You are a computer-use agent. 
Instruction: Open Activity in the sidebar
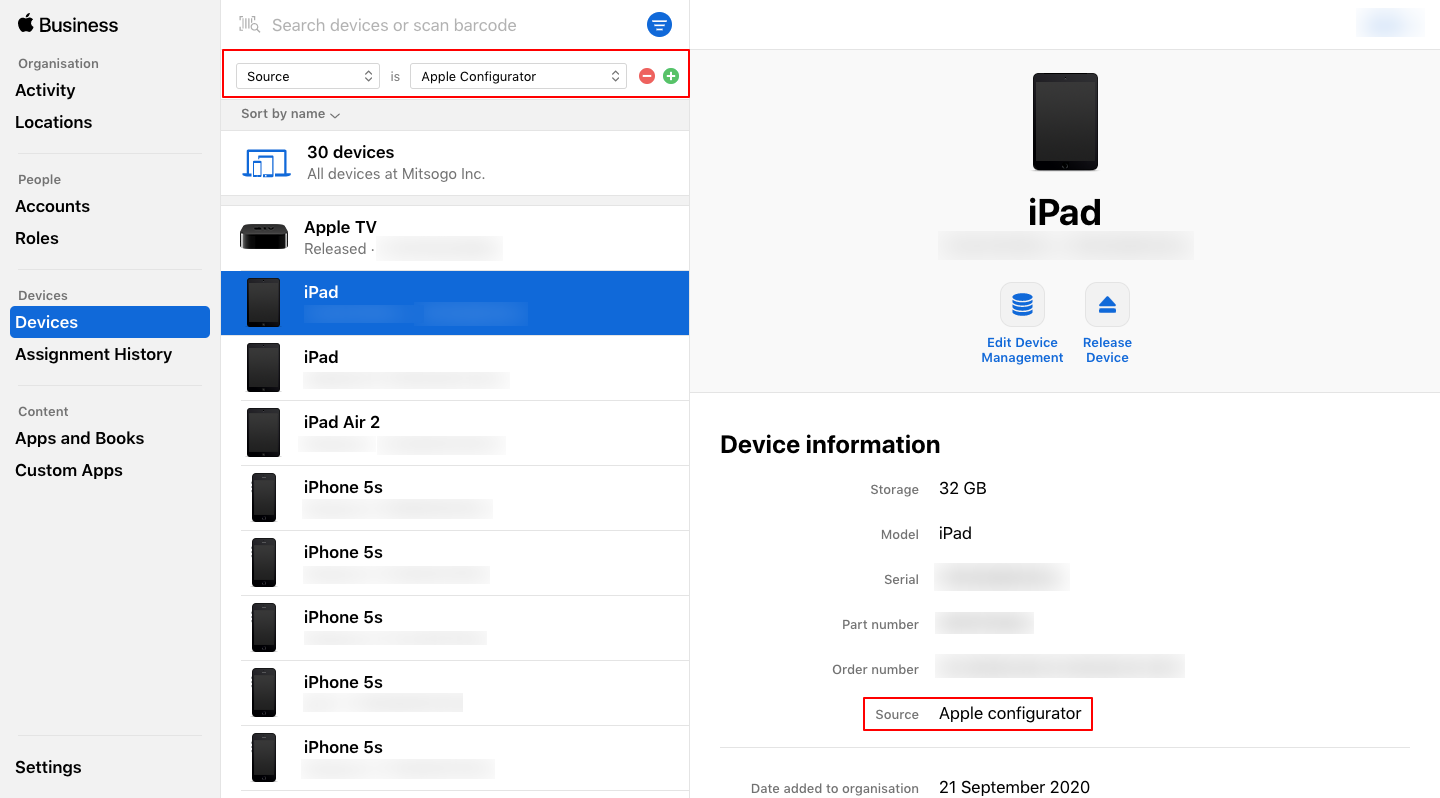pyautogui.click(x=45, y=90)
